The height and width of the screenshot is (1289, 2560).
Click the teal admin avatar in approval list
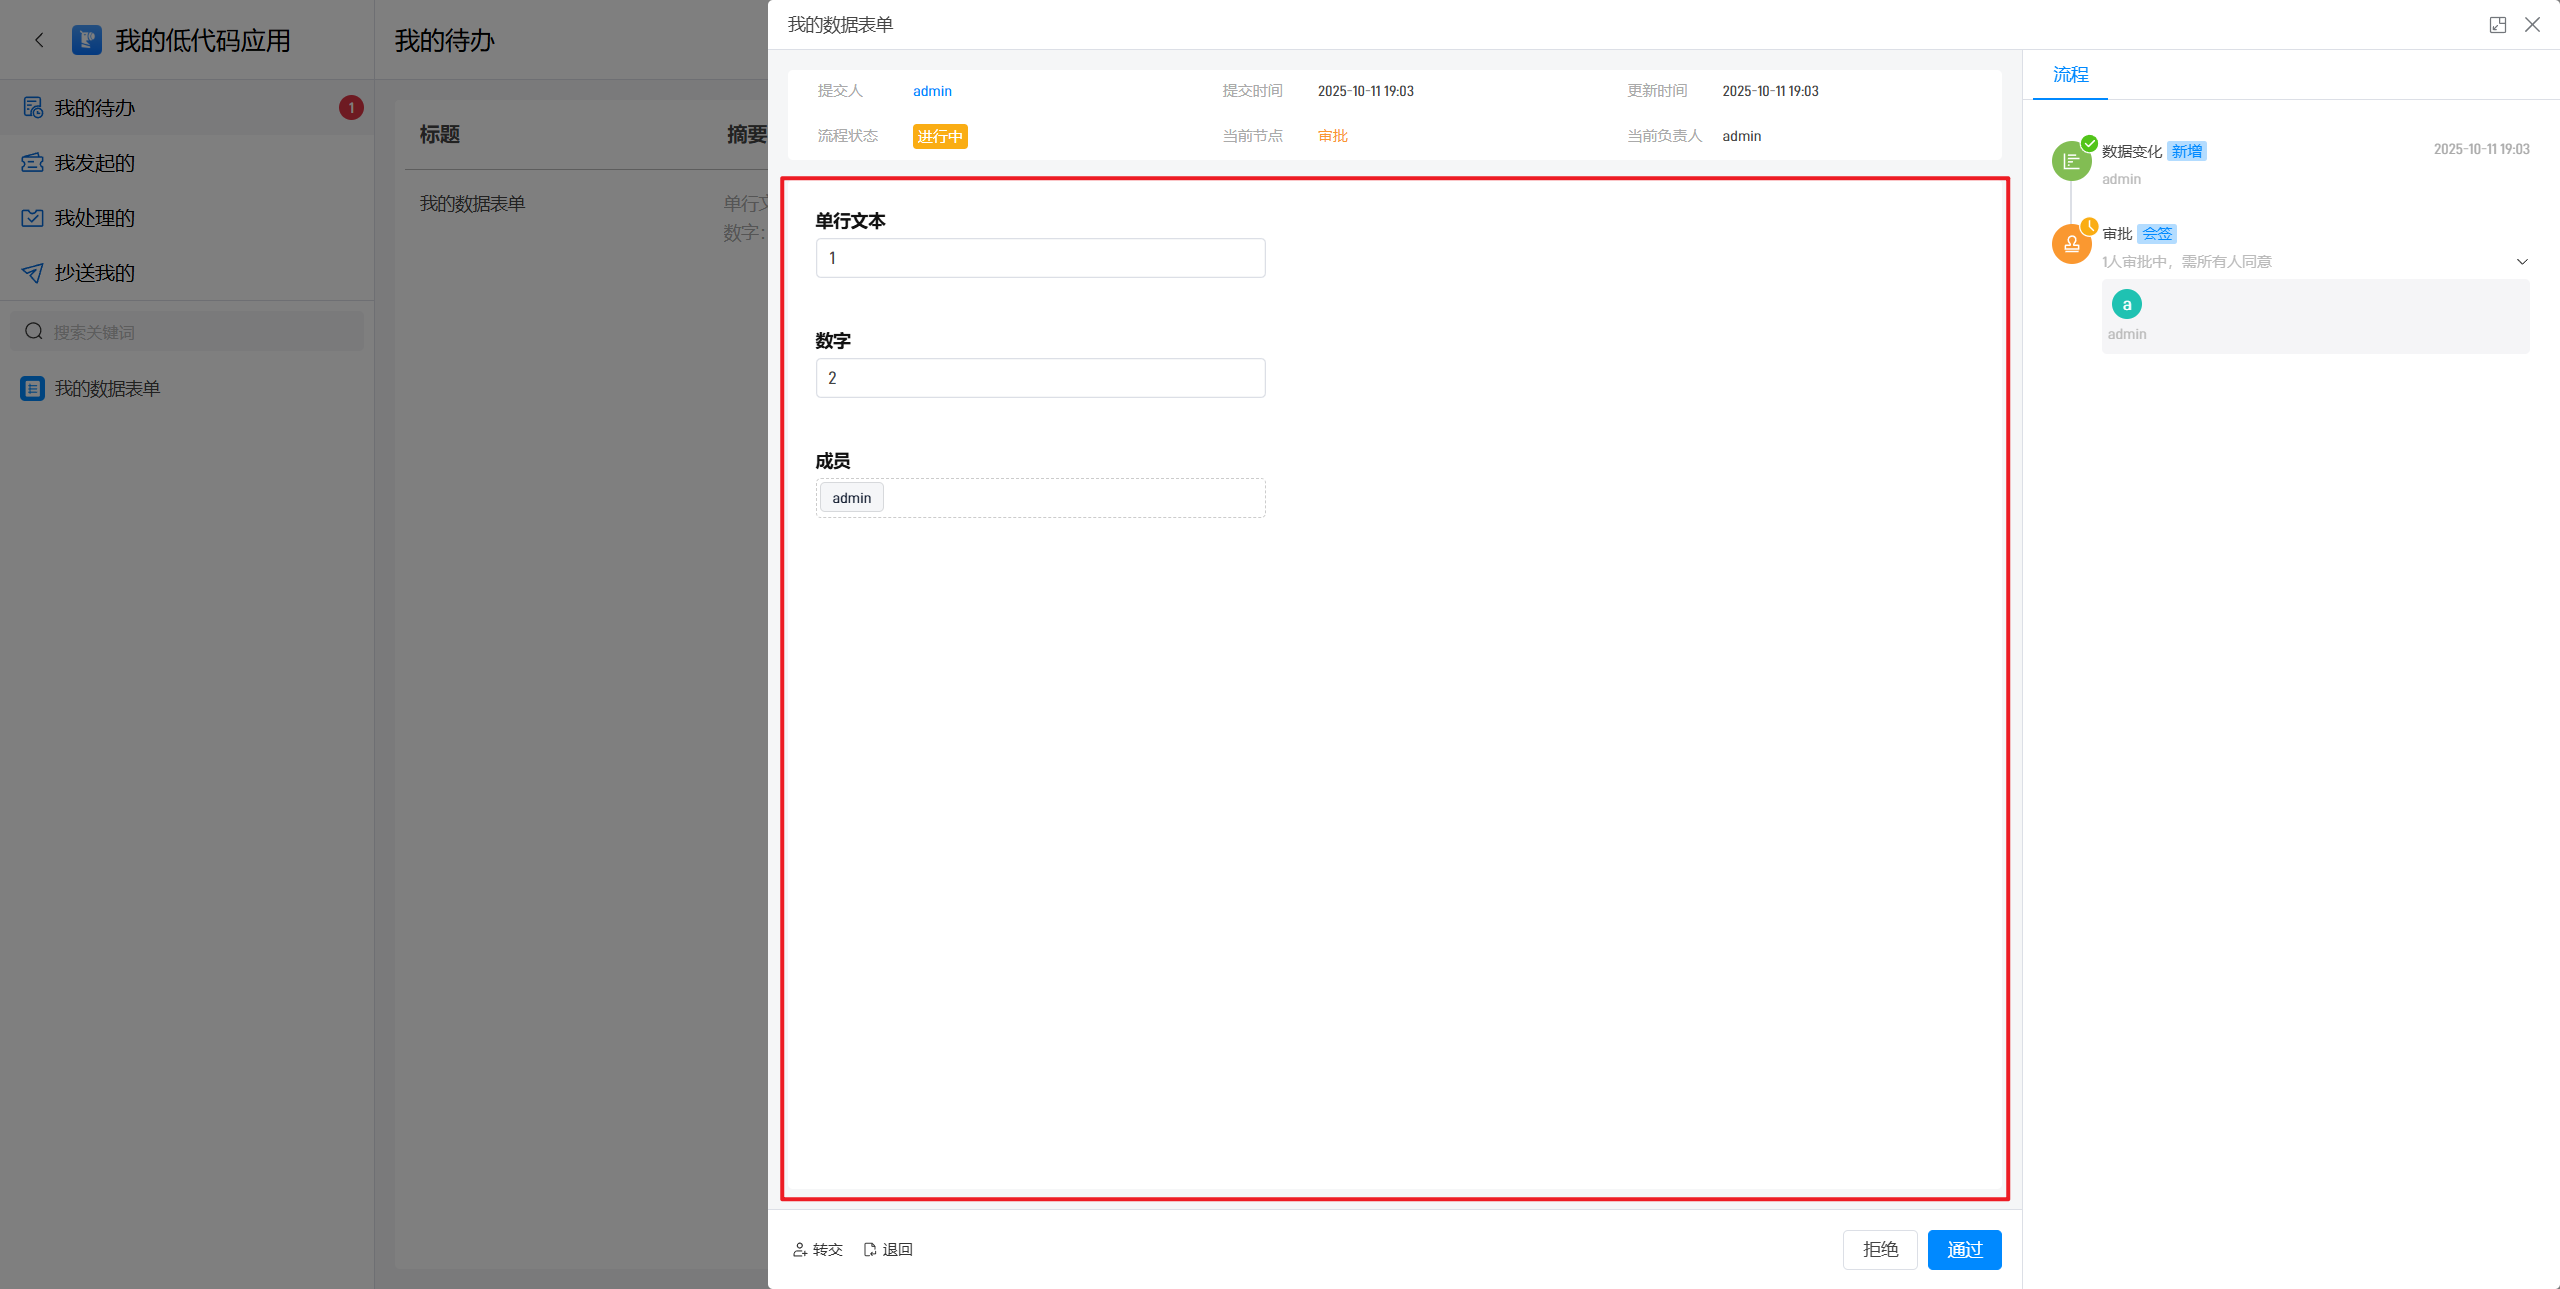(2126, 304)
